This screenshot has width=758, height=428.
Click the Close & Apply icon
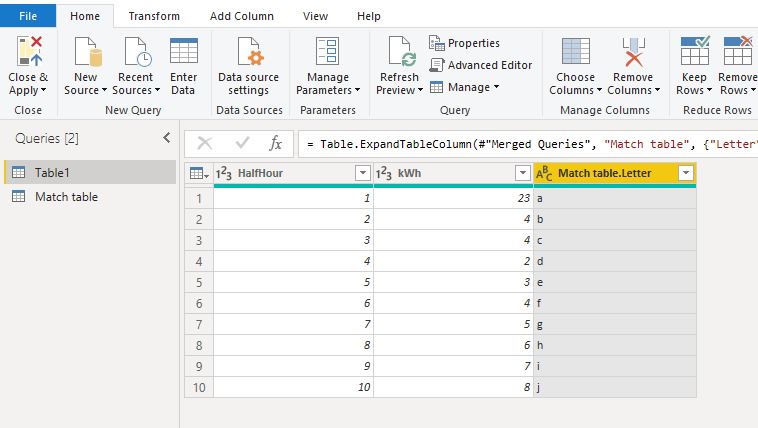[x=29, y=51]
